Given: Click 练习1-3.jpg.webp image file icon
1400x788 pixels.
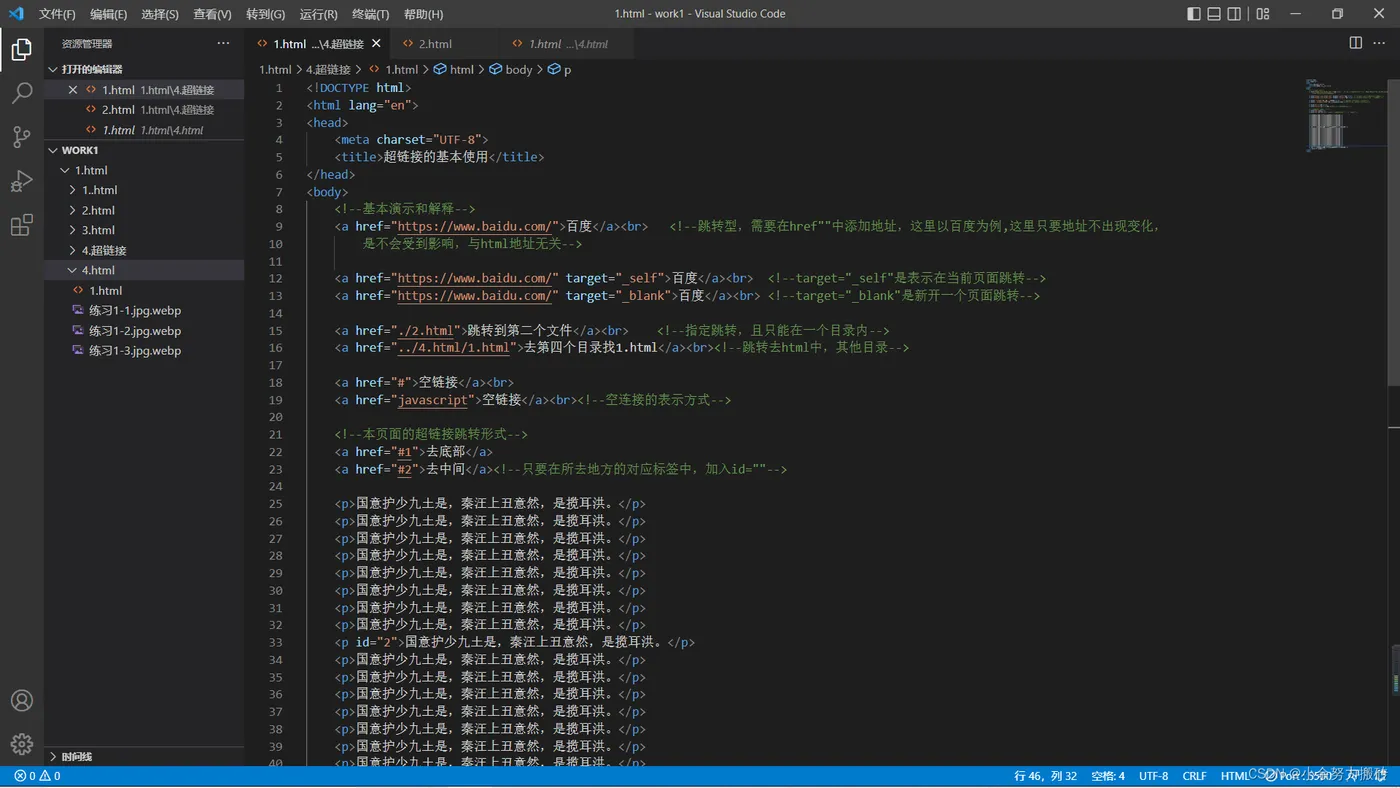Looking at the screenshot, I should 78,351.
